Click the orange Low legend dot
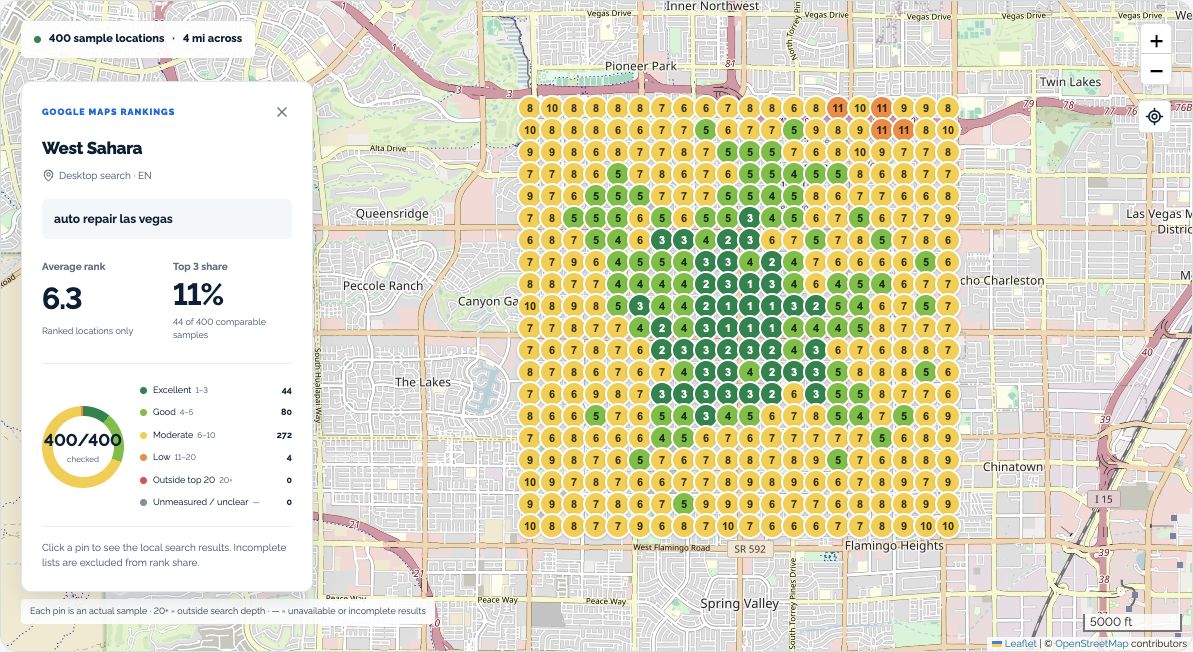 pyautogui.click(x=143, y=457)
